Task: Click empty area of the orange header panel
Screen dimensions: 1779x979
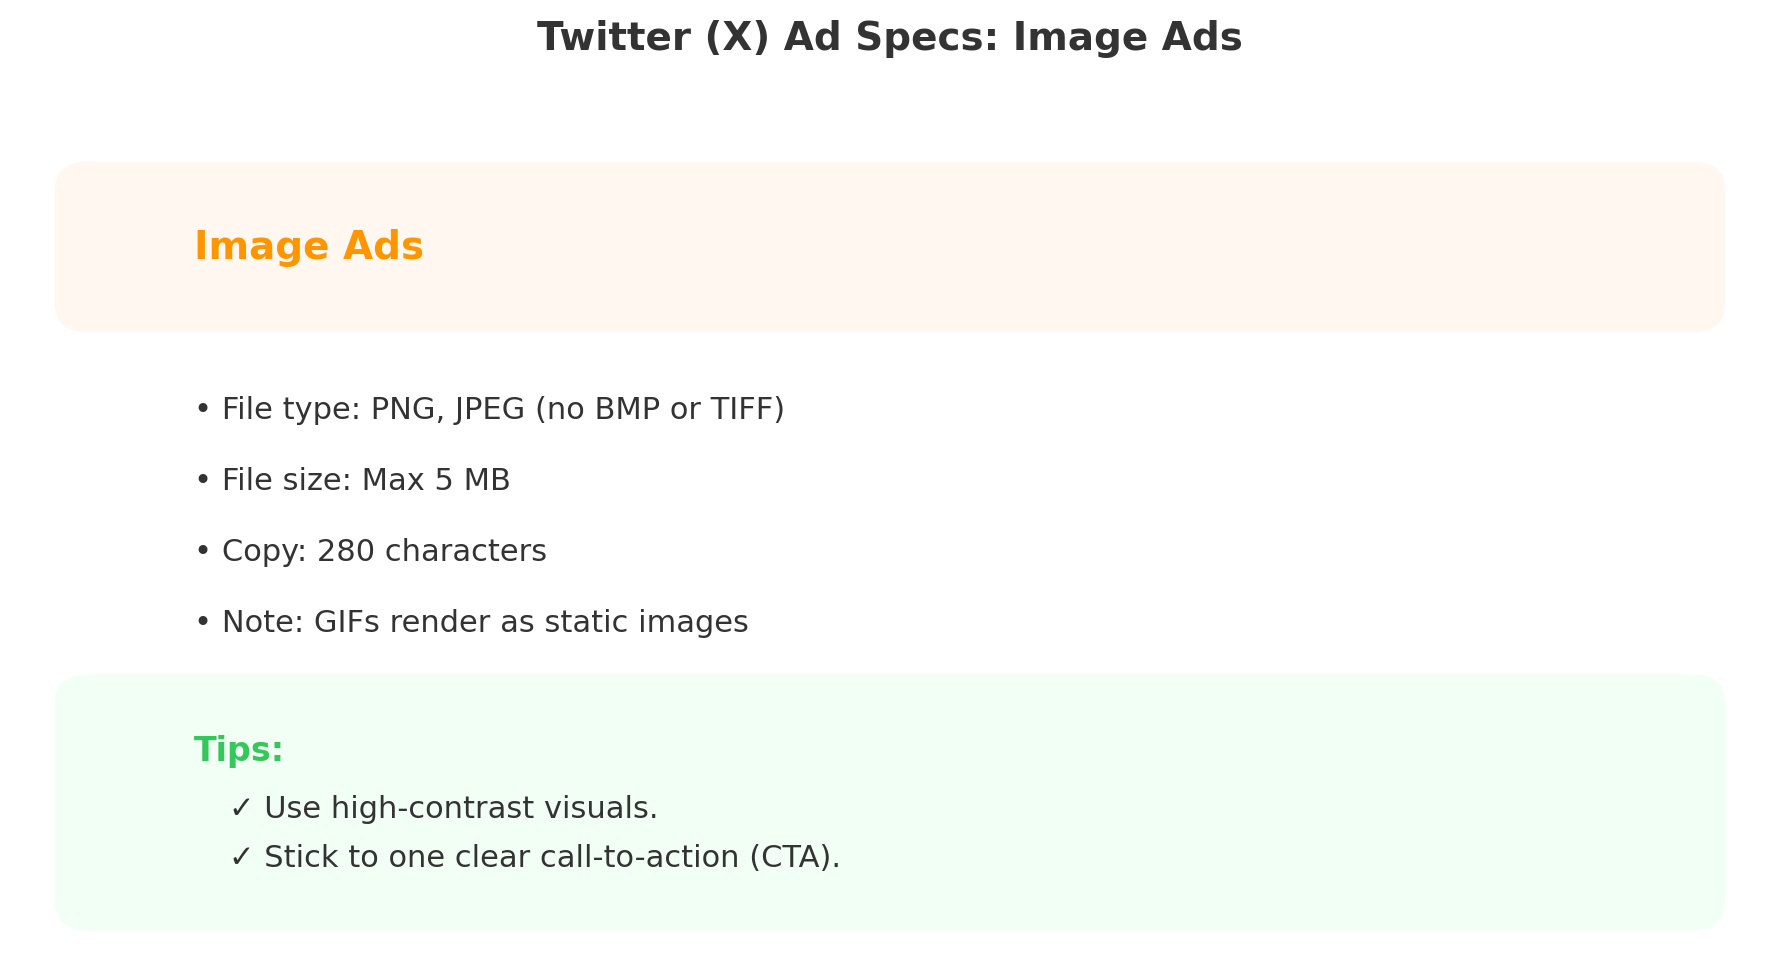Action: 1100,247
